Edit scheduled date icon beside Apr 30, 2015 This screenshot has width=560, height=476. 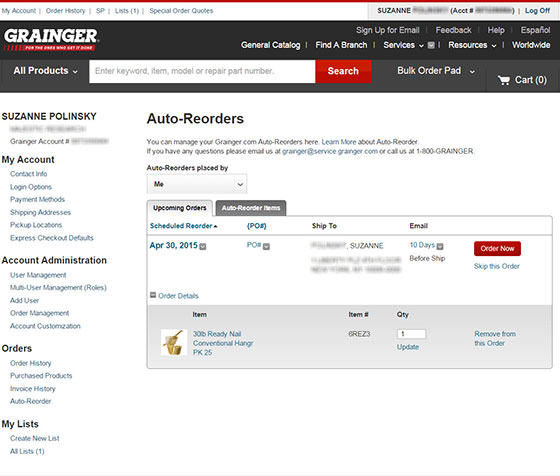point(202,246)
